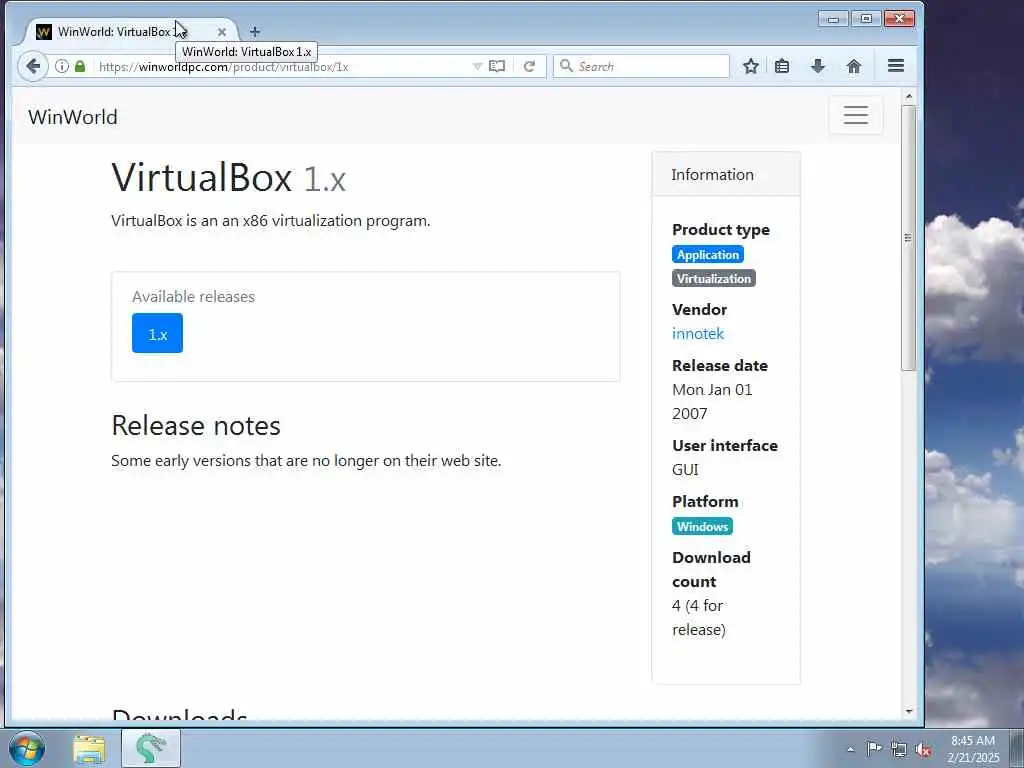Open the innotek vendor link
The height and width of the screenshot is (768, 1024).
[x=697, y=334]
